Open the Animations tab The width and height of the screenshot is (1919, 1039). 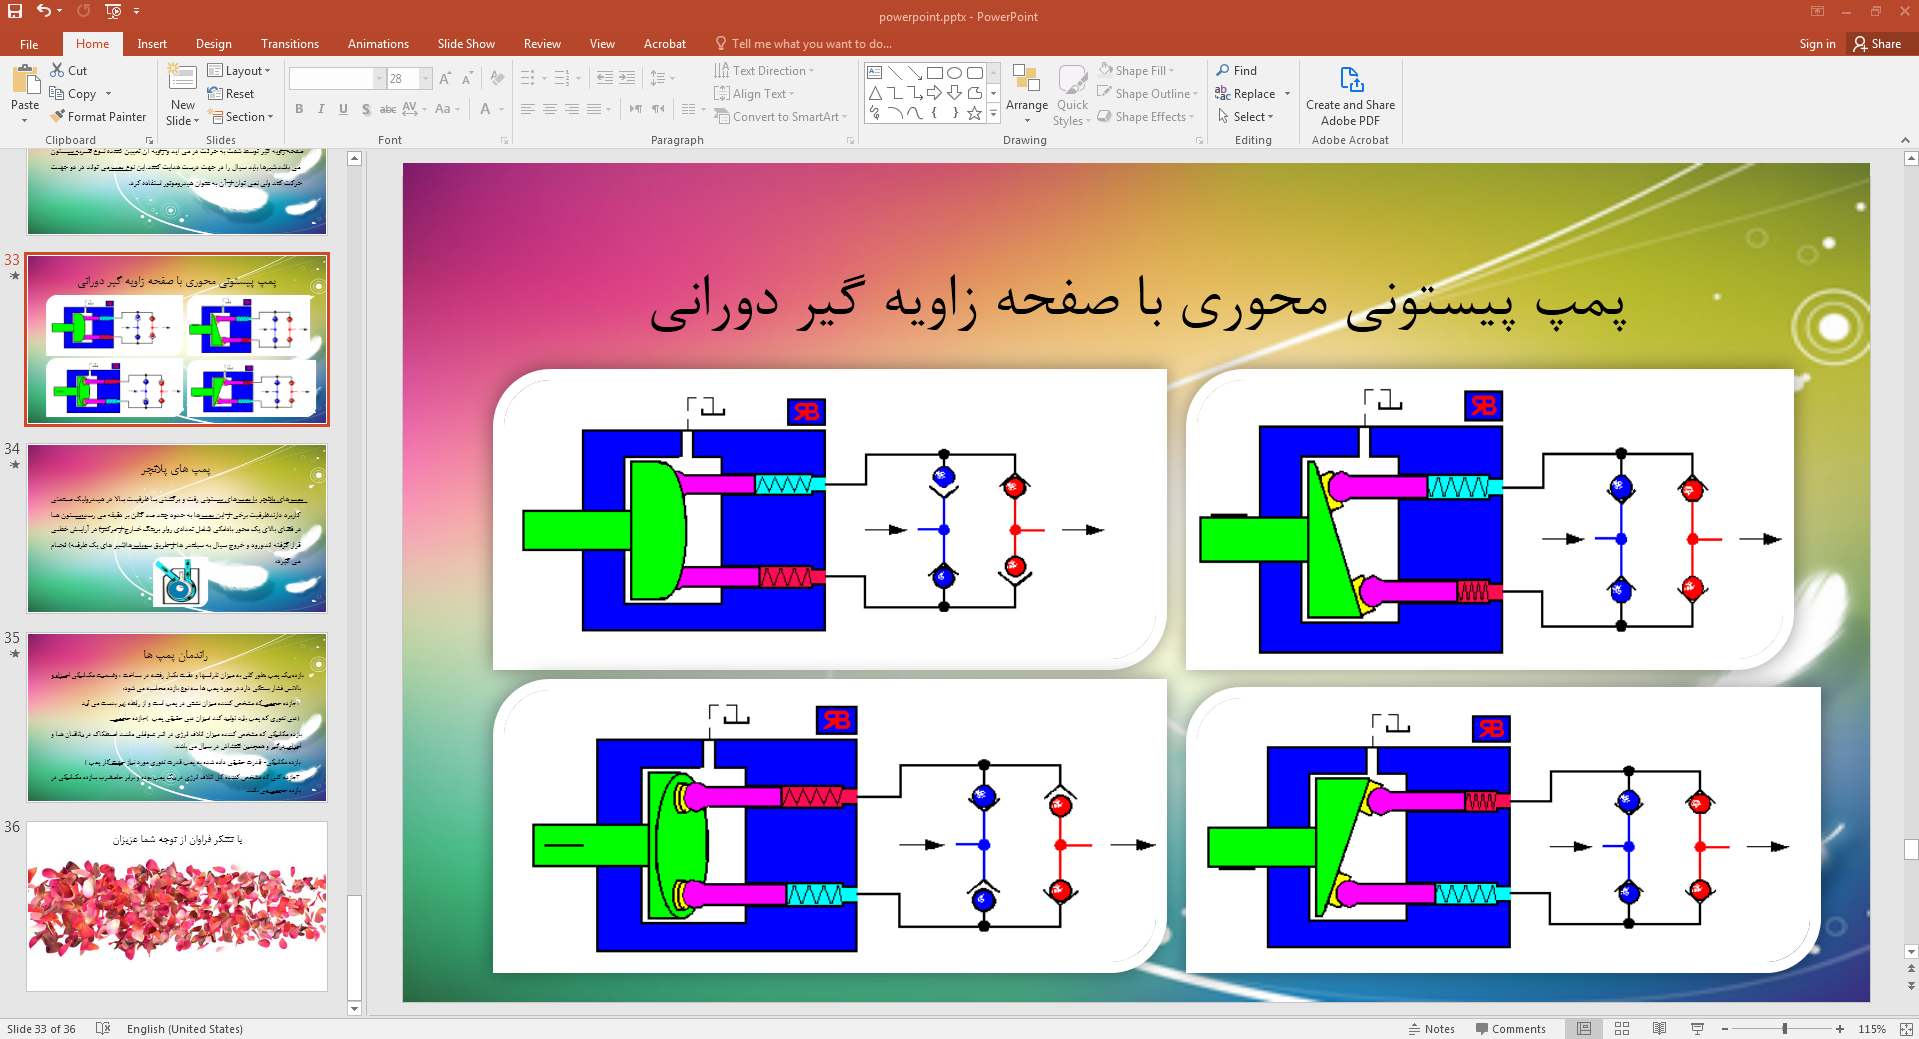tap(378, 44)
